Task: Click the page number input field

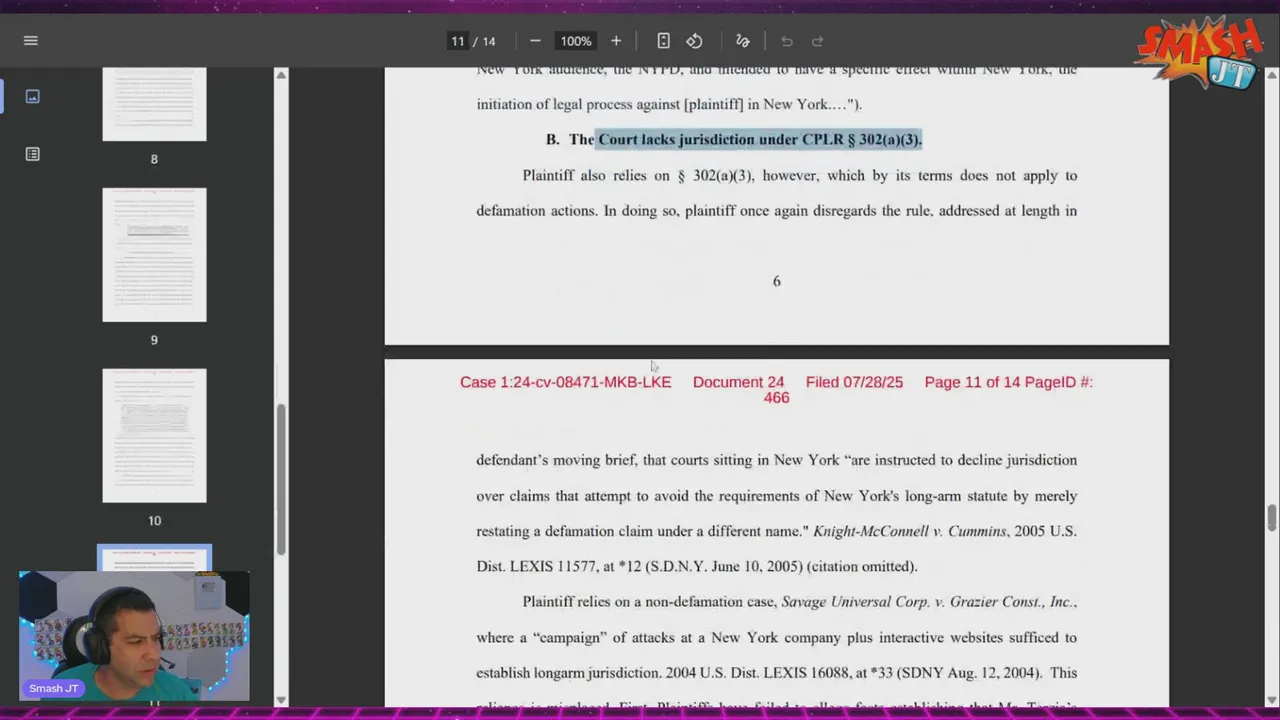Action: pyautogui.click(x=457, y=41)
